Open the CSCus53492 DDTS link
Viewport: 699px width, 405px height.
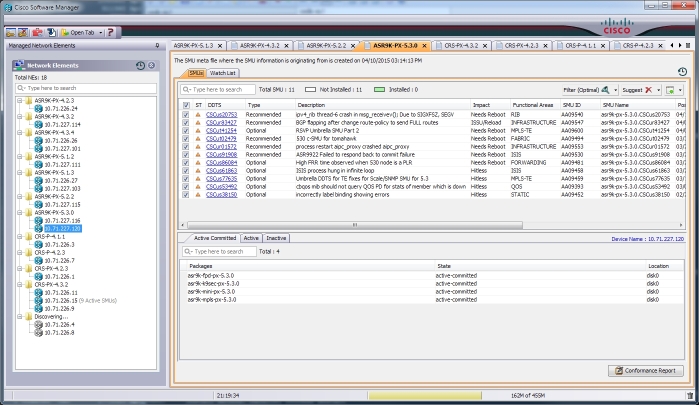tap(222, 187)
